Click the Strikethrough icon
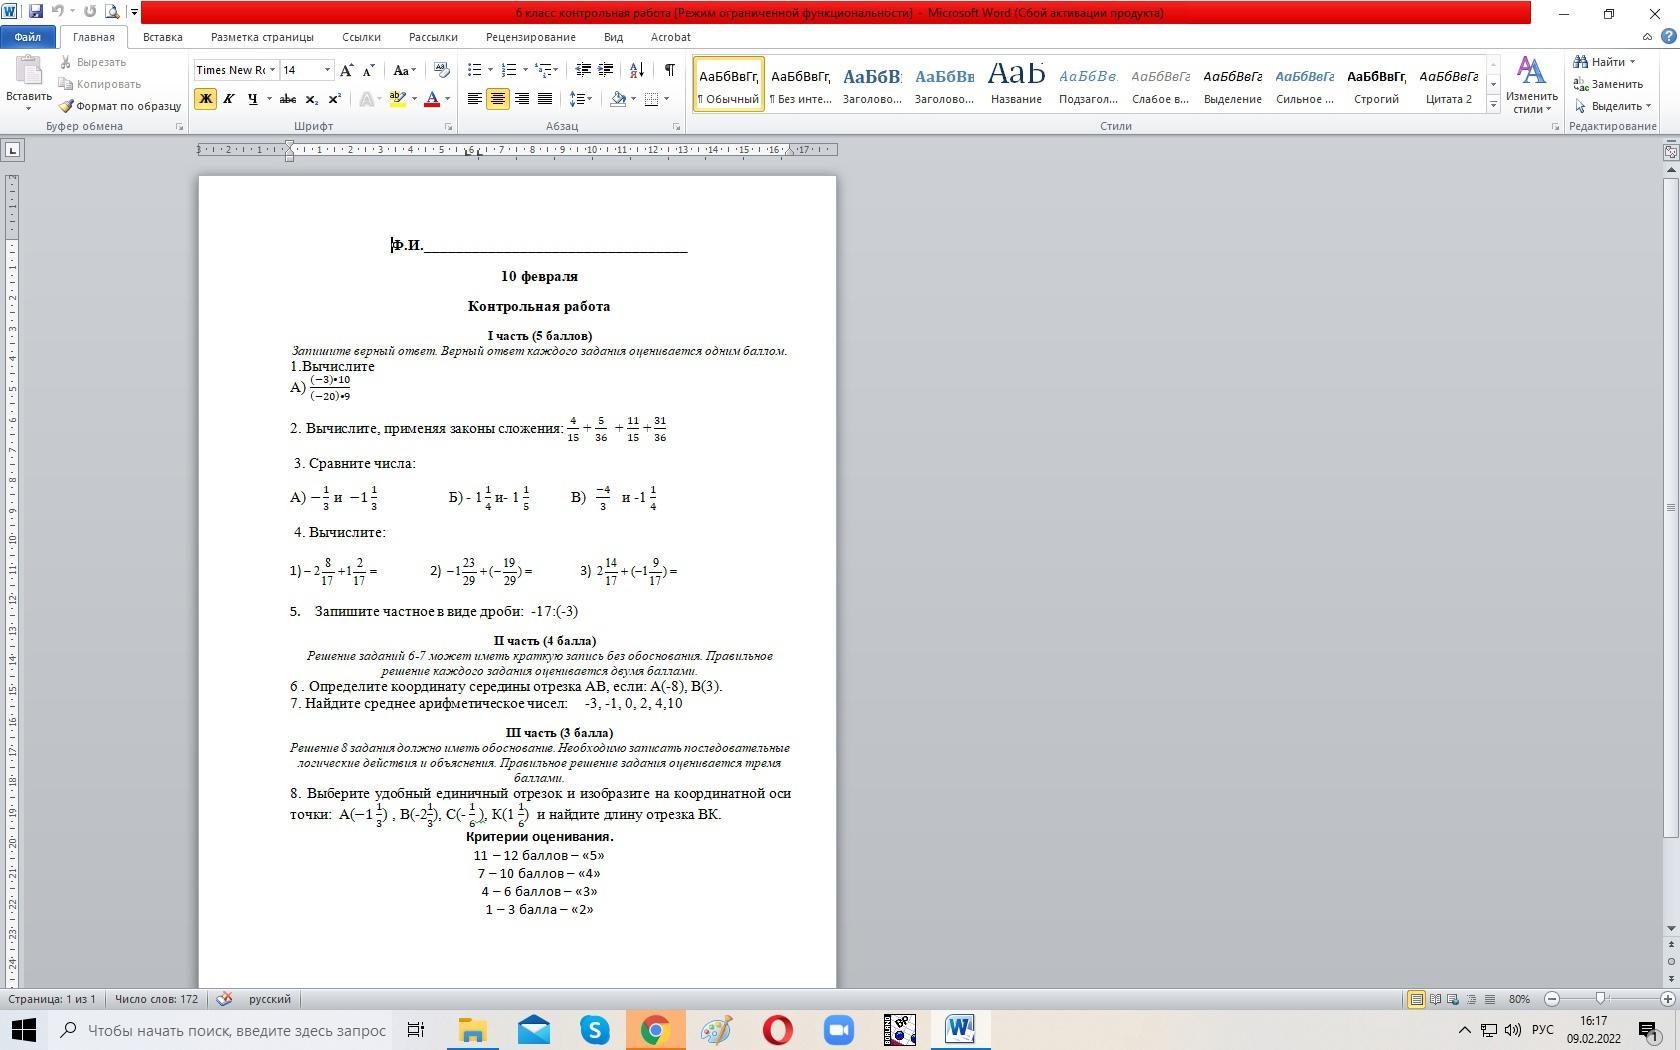The image size is (1680, 1050). [x=288, y=99]
